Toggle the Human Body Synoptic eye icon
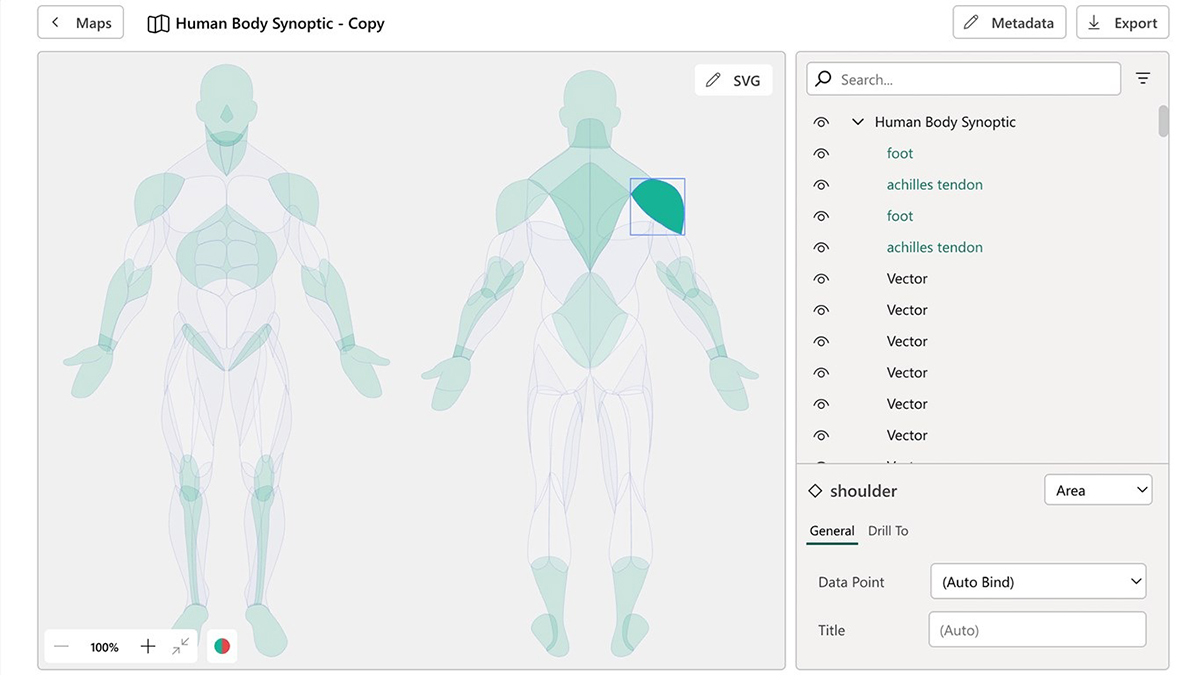Image resolution: width=1200 pixels, height=675 pixels. (x=821, y=121)
